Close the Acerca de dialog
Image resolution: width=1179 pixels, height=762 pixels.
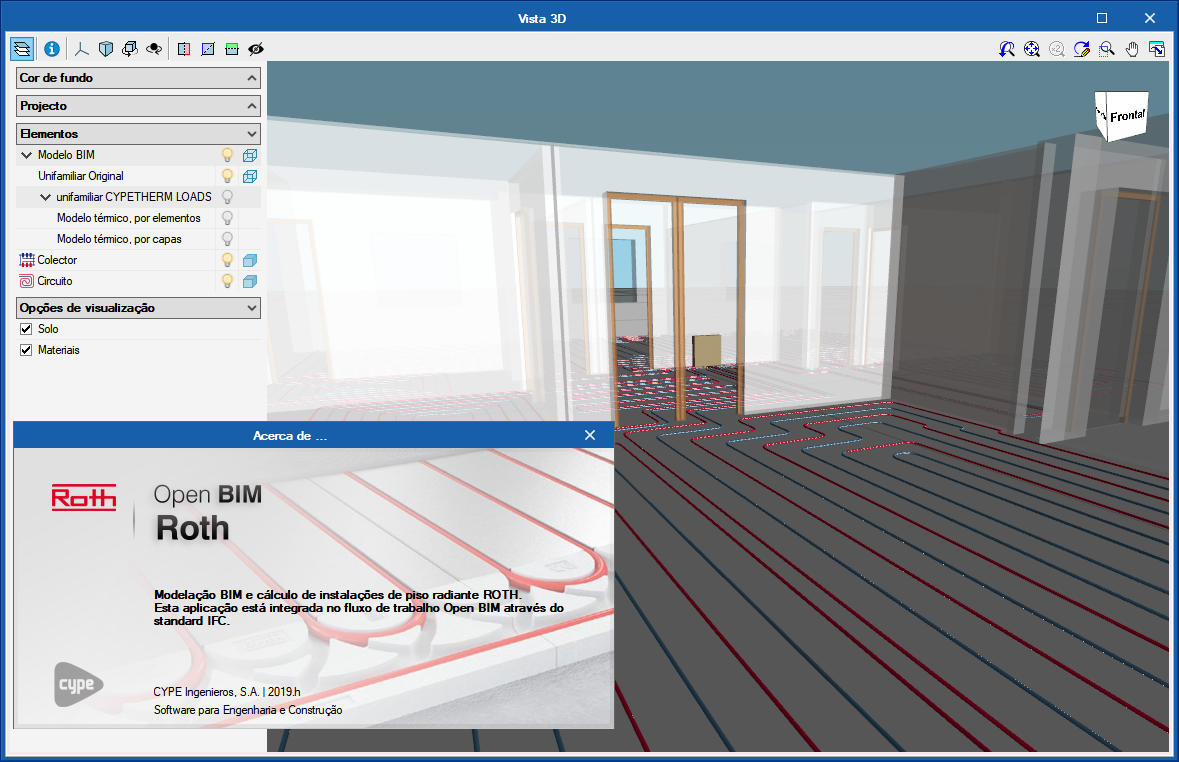coord(590,436)
